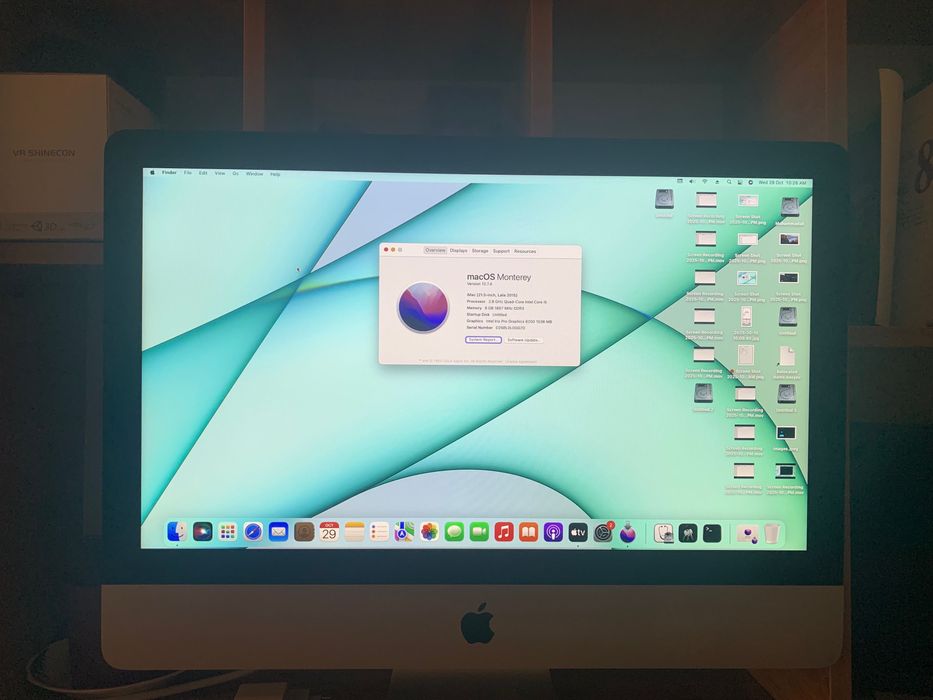
Task: Open the Wi-Fi status menu
Action: tap(705, 182)
